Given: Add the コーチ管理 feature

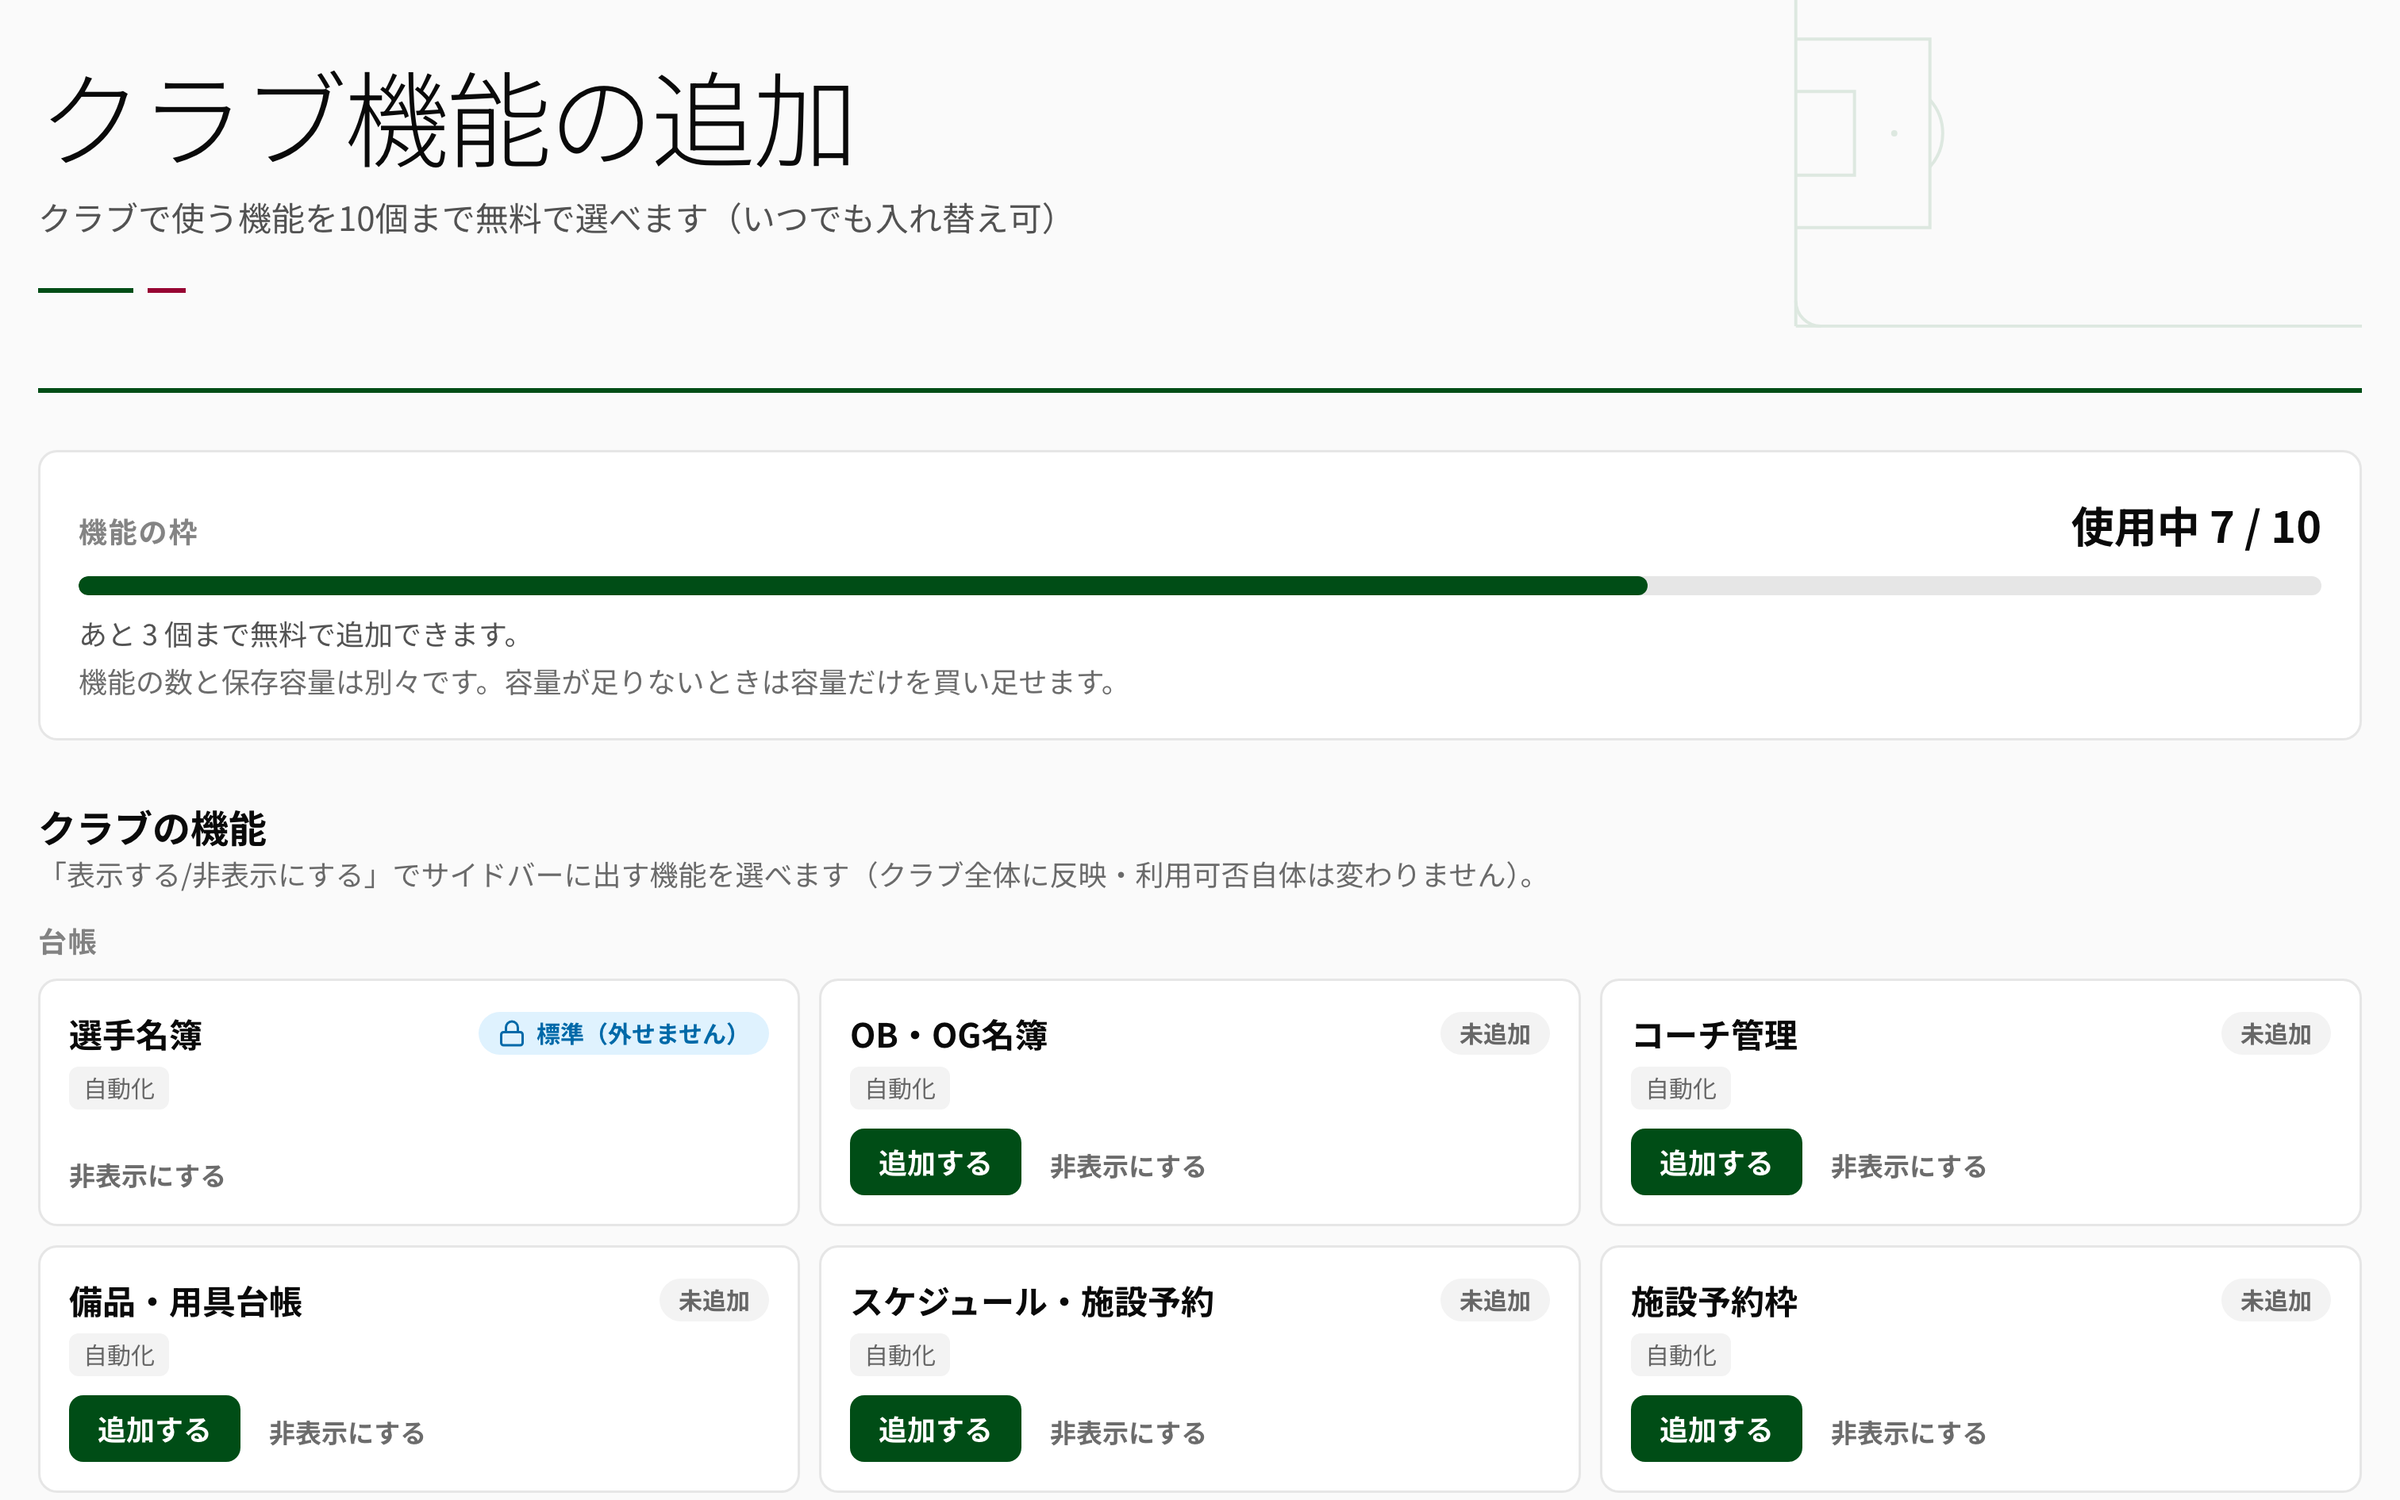Looking at the screenshot, I should pyautogui.click(x=1716, y=1162).
